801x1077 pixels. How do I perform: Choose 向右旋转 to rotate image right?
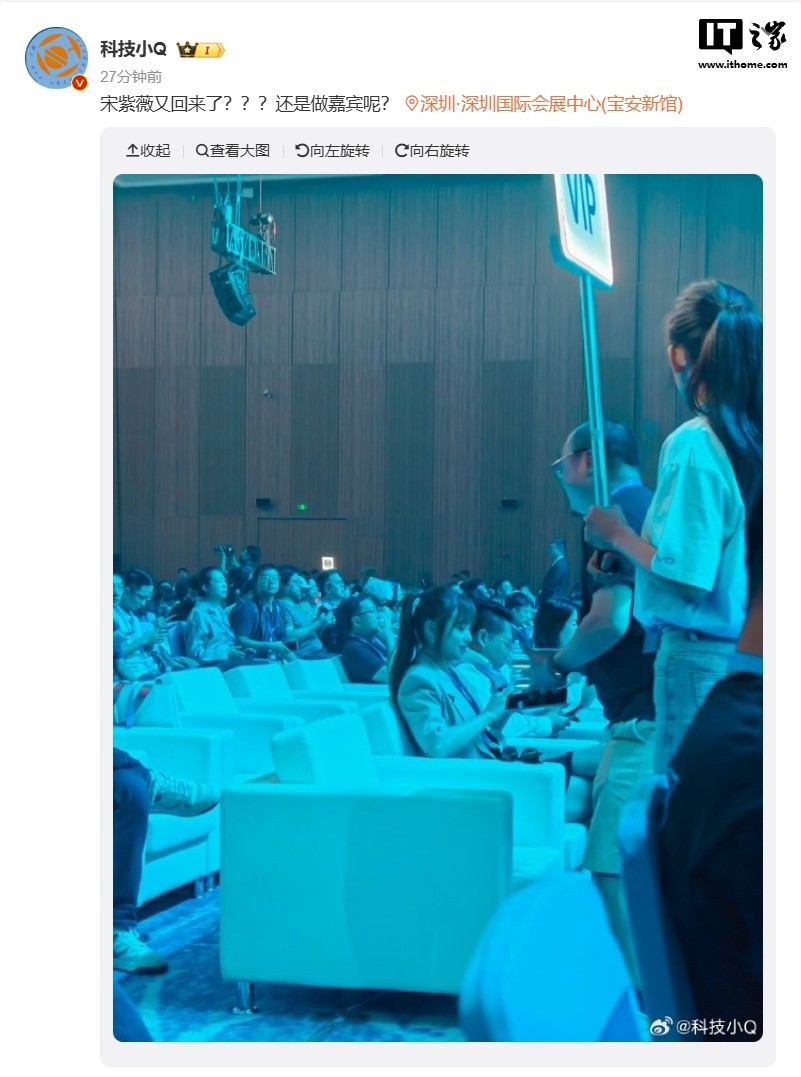pyautogui.click(x=432, y=150)
